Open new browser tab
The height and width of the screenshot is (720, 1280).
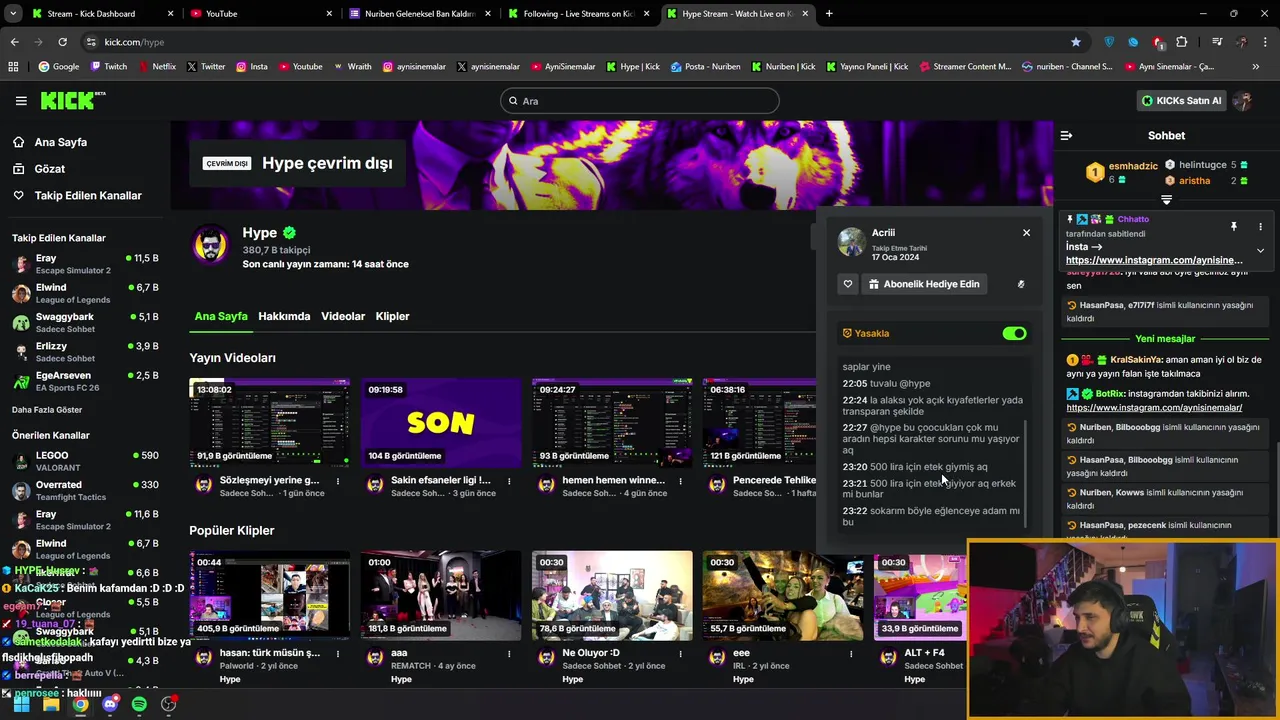click(829, 14)
